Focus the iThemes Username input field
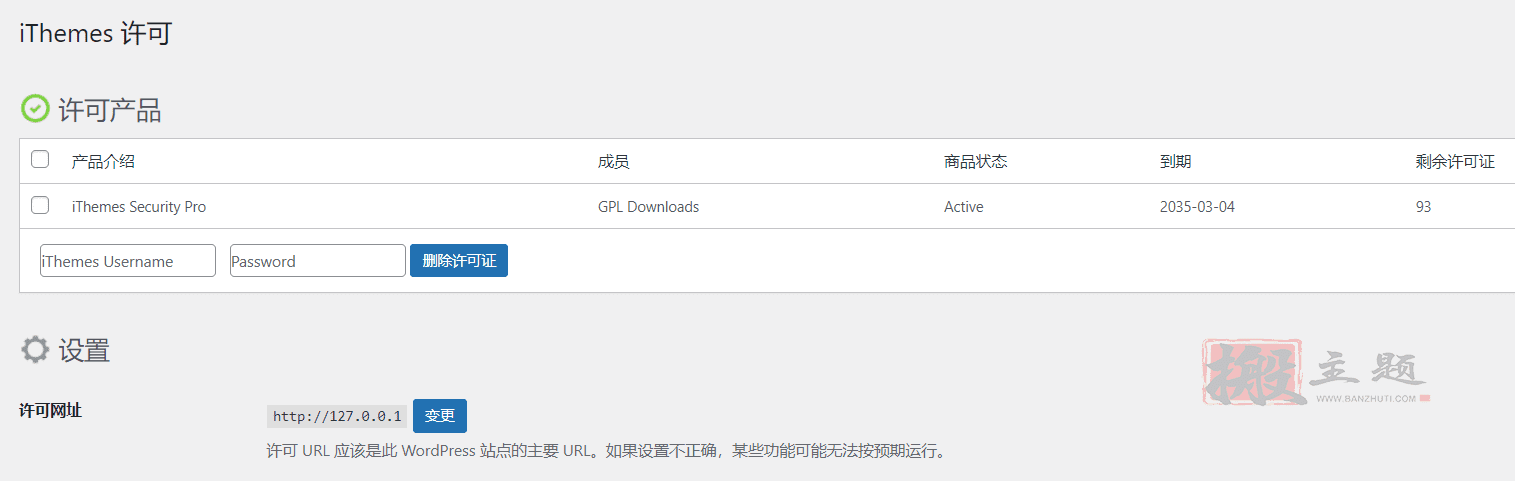1515x481 pixels. (x=128, y=260)
